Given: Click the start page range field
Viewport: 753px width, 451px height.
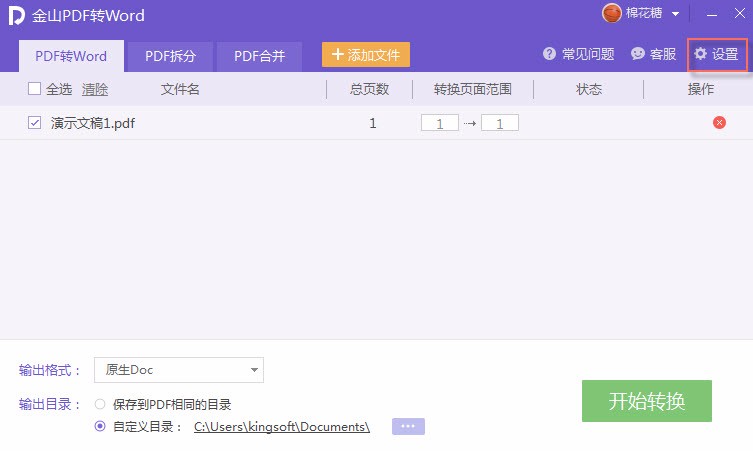Looking at the screenshot, I should pos(439,123).
